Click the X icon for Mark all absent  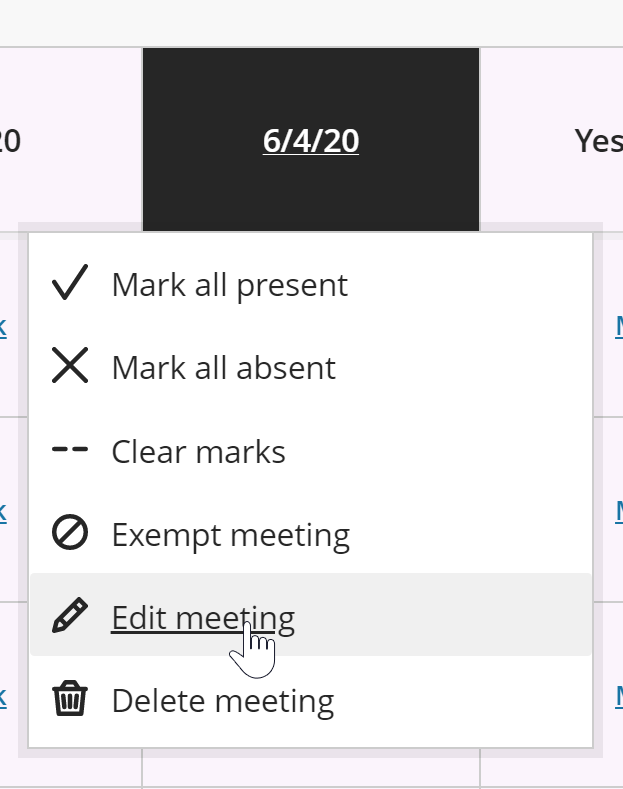pos(69,367)
